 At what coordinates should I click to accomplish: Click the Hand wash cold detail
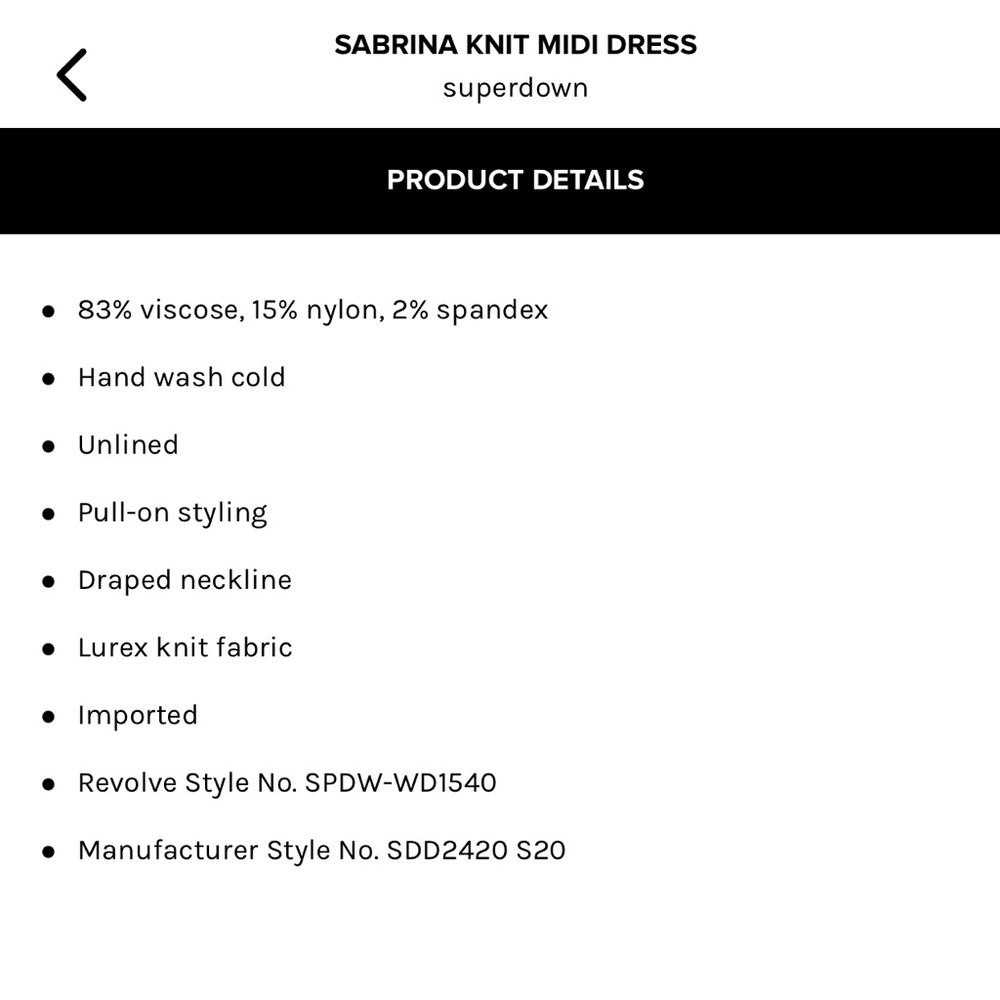181,378
